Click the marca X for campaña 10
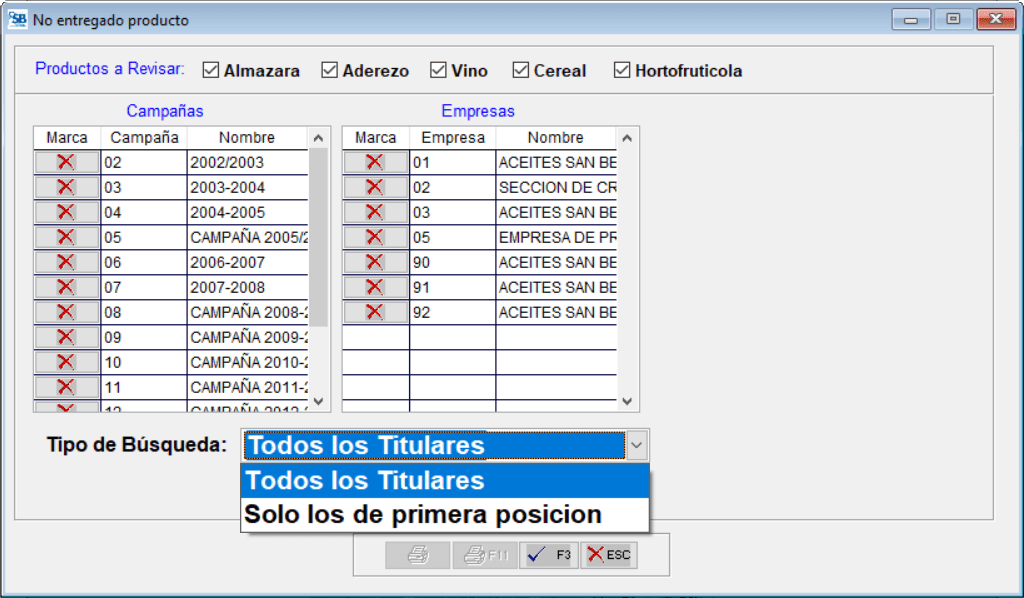 (x=66, y=361)
